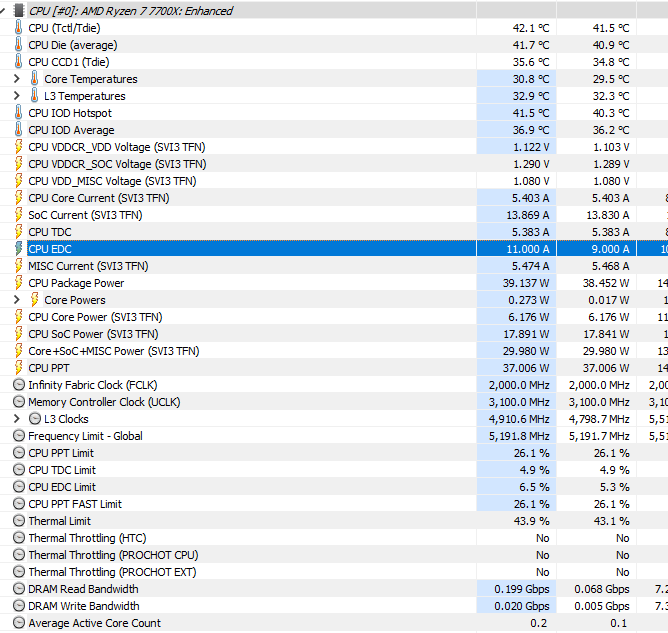Screen dimensions: 668x633
Task: Click lightning icon beside CPU Core Current
Action: tap(18, 198)
